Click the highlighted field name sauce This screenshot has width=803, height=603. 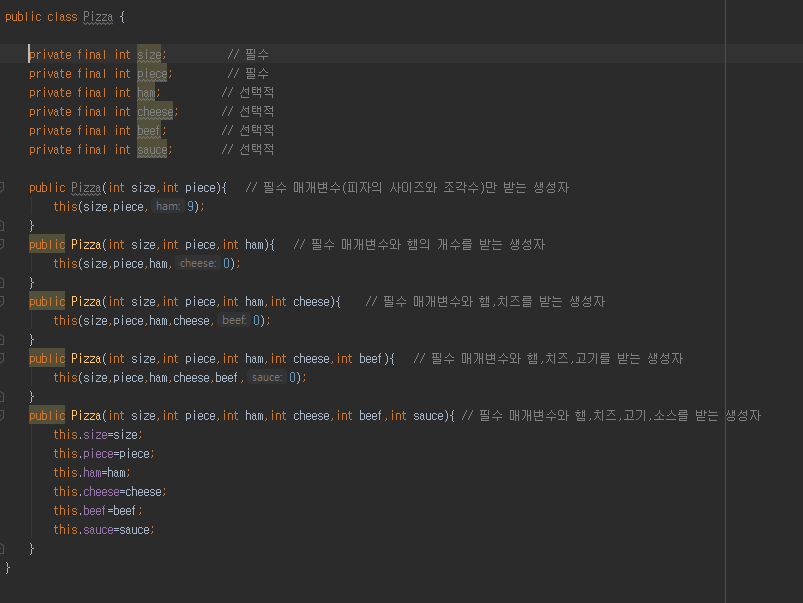click(152, 149)
